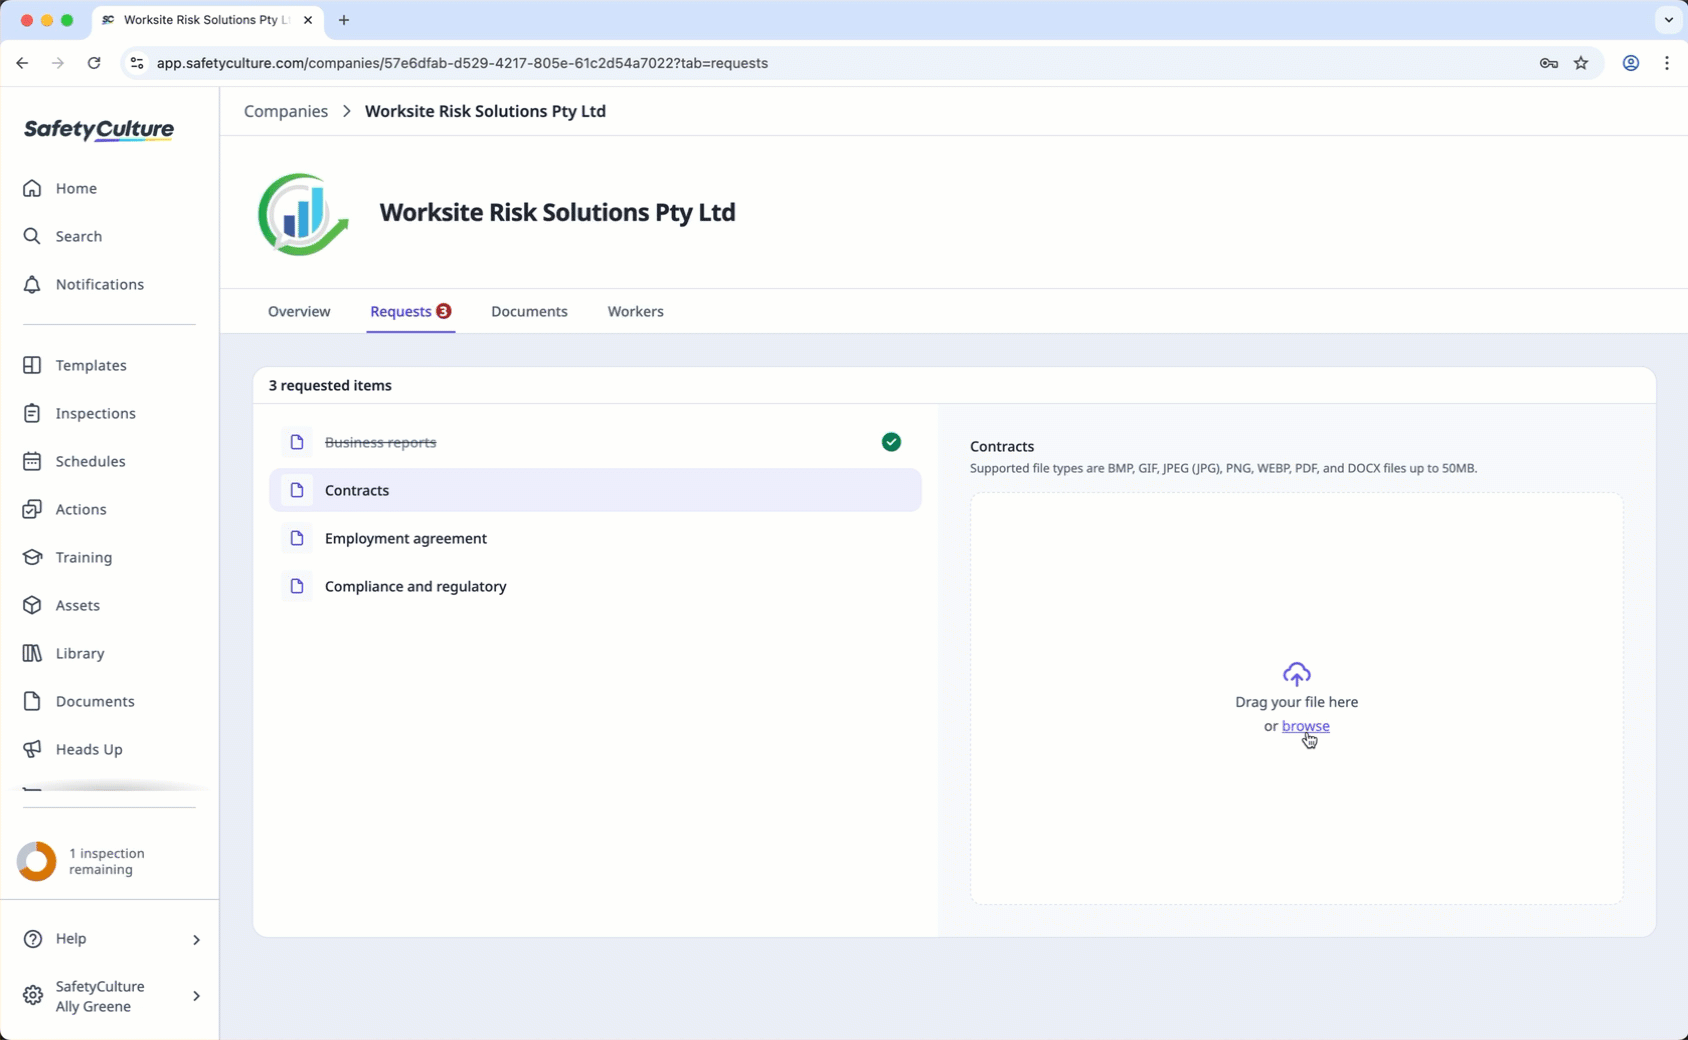Go to Templates in sidebar
Viewport: 1688px width, 1040px height.
[x=91, y=365]
